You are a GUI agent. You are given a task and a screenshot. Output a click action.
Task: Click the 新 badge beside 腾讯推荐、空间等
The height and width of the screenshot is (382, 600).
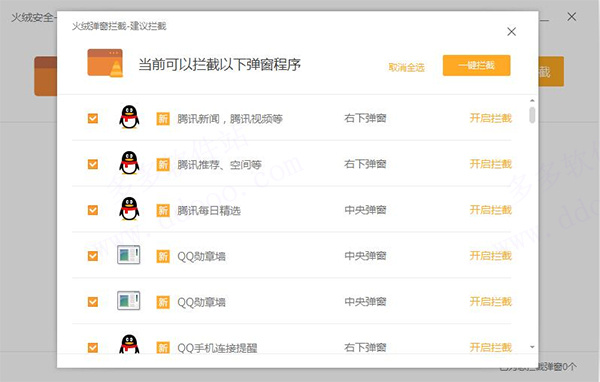[163, 165]
